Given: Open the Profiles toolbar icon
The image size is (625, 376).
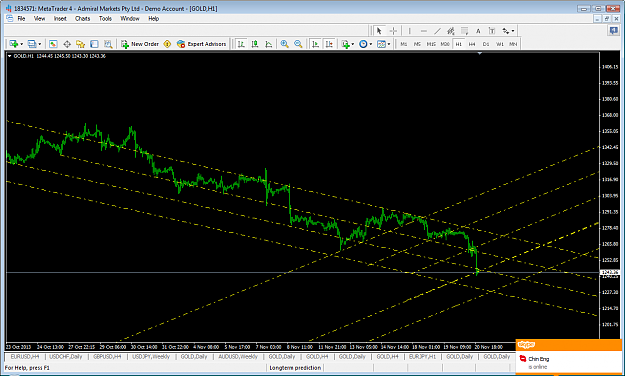Looking at the screenshot, I should (32, 44).
